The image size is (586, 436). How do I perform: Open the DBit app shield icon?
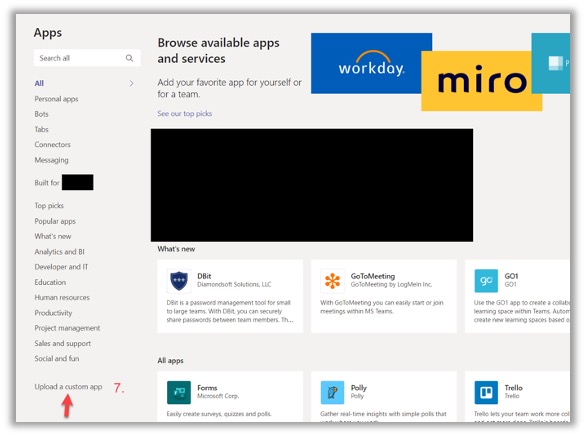click(x=179, y=281)
